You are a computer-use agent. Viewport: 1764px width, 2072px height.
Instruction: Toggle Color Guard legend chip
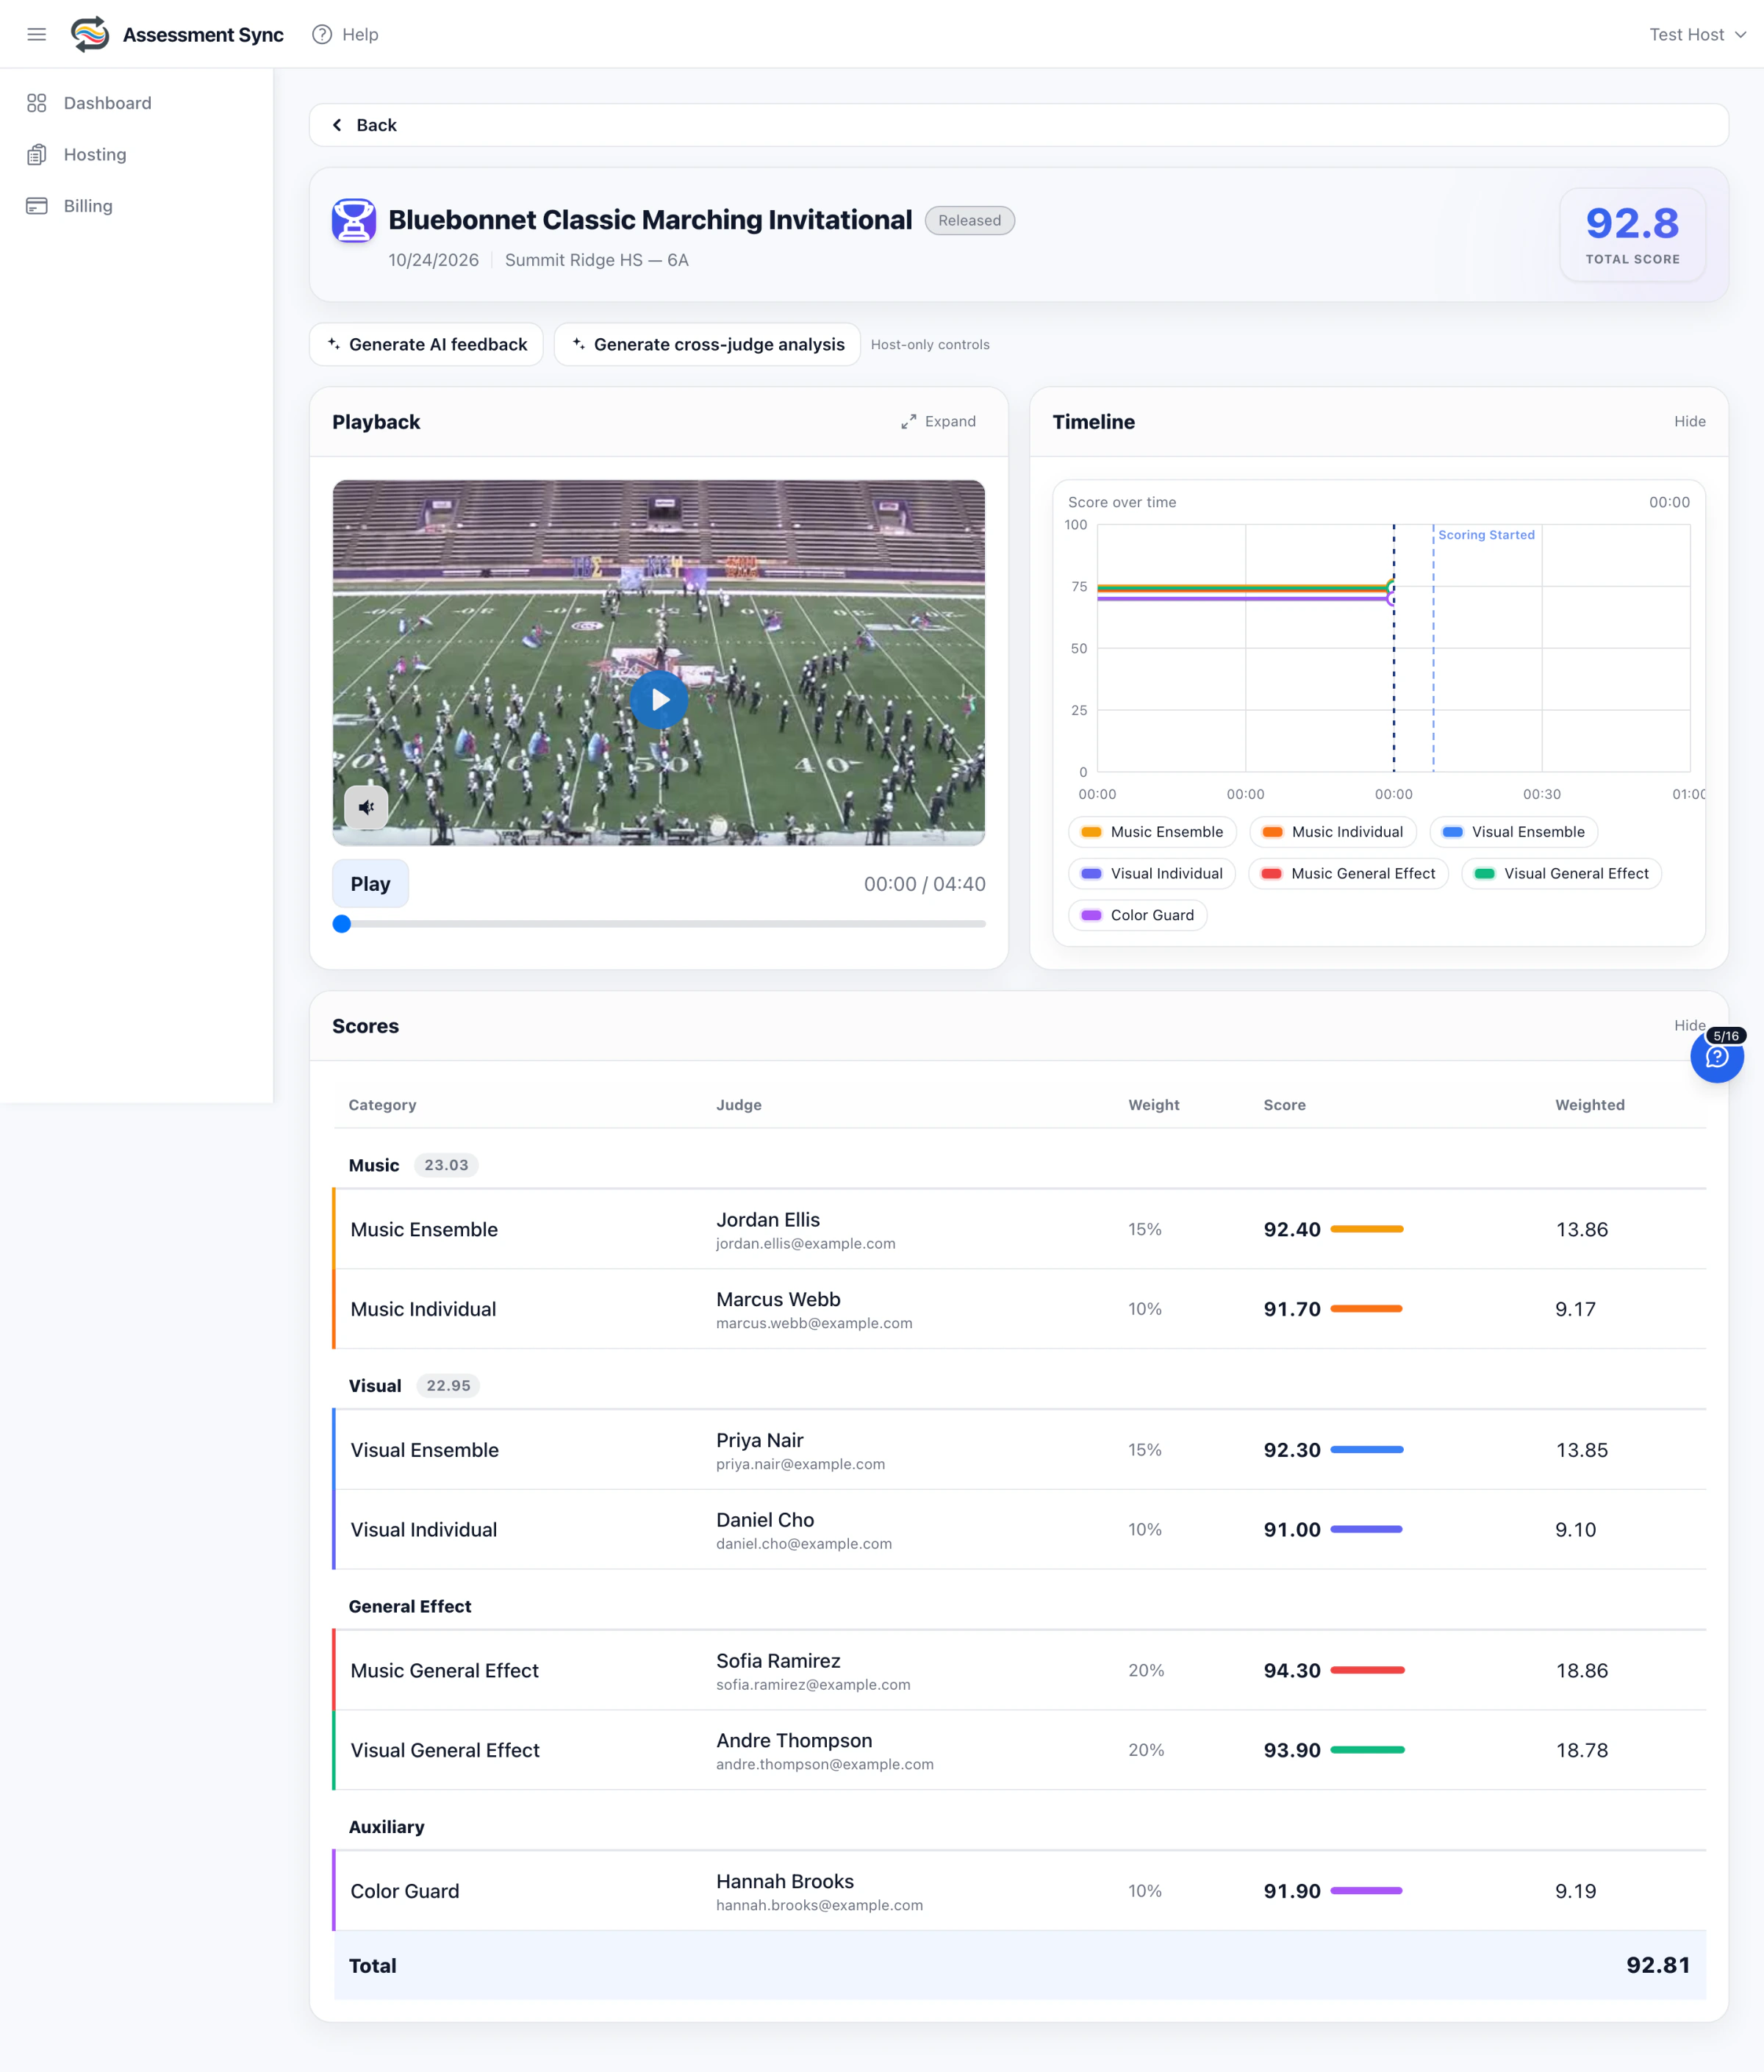1138,915
